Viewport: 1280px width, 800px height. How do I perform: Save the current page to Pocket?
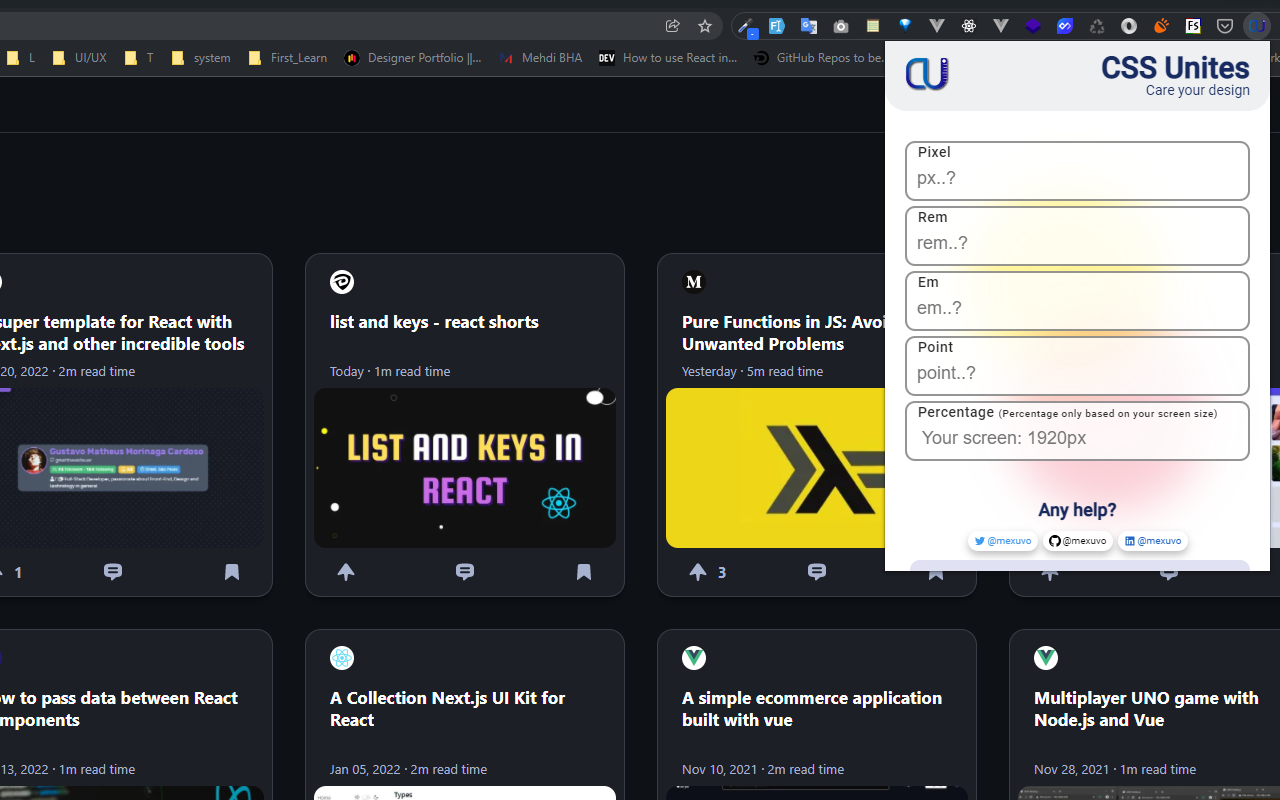tap(1225, 26)
